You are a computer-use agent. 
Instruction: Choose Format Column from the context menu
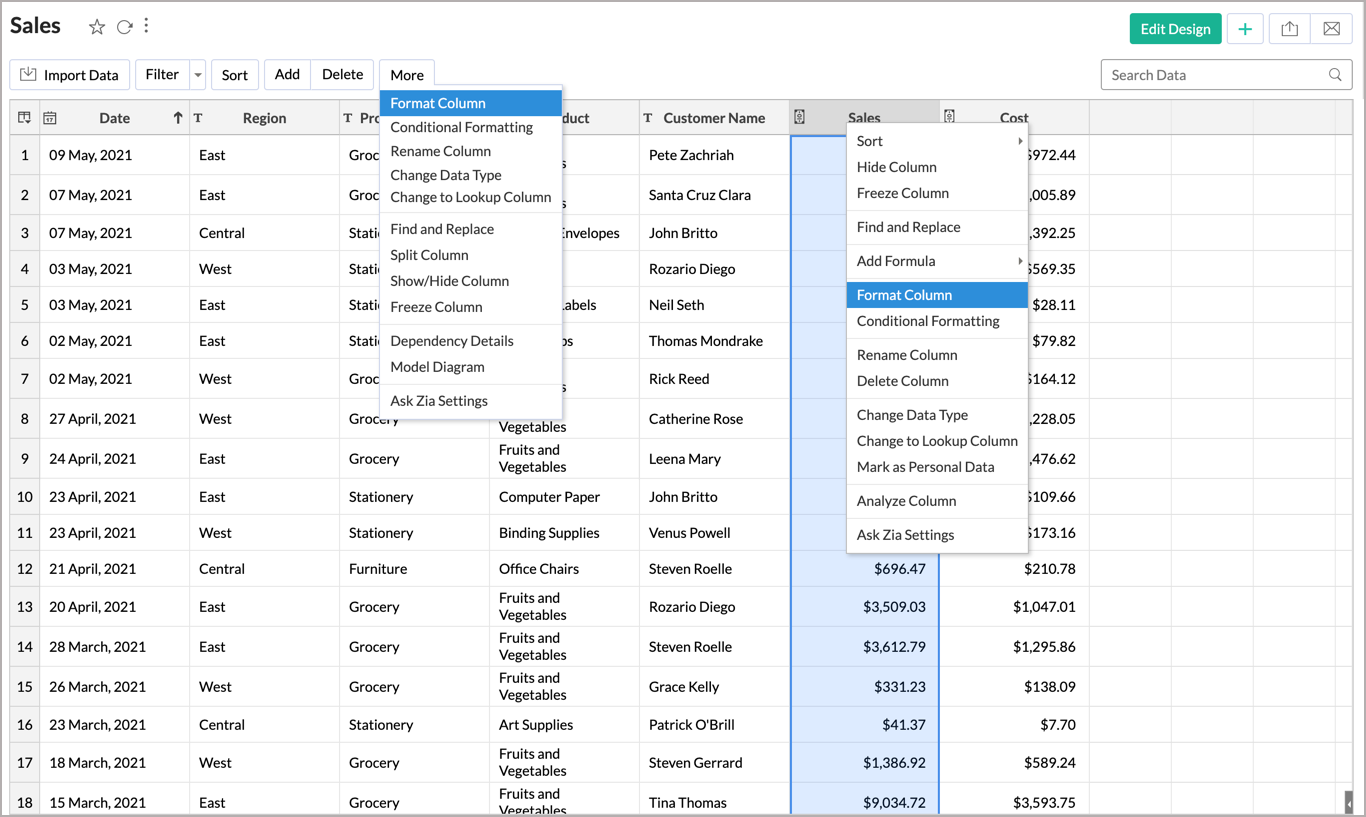pos(904,295)
